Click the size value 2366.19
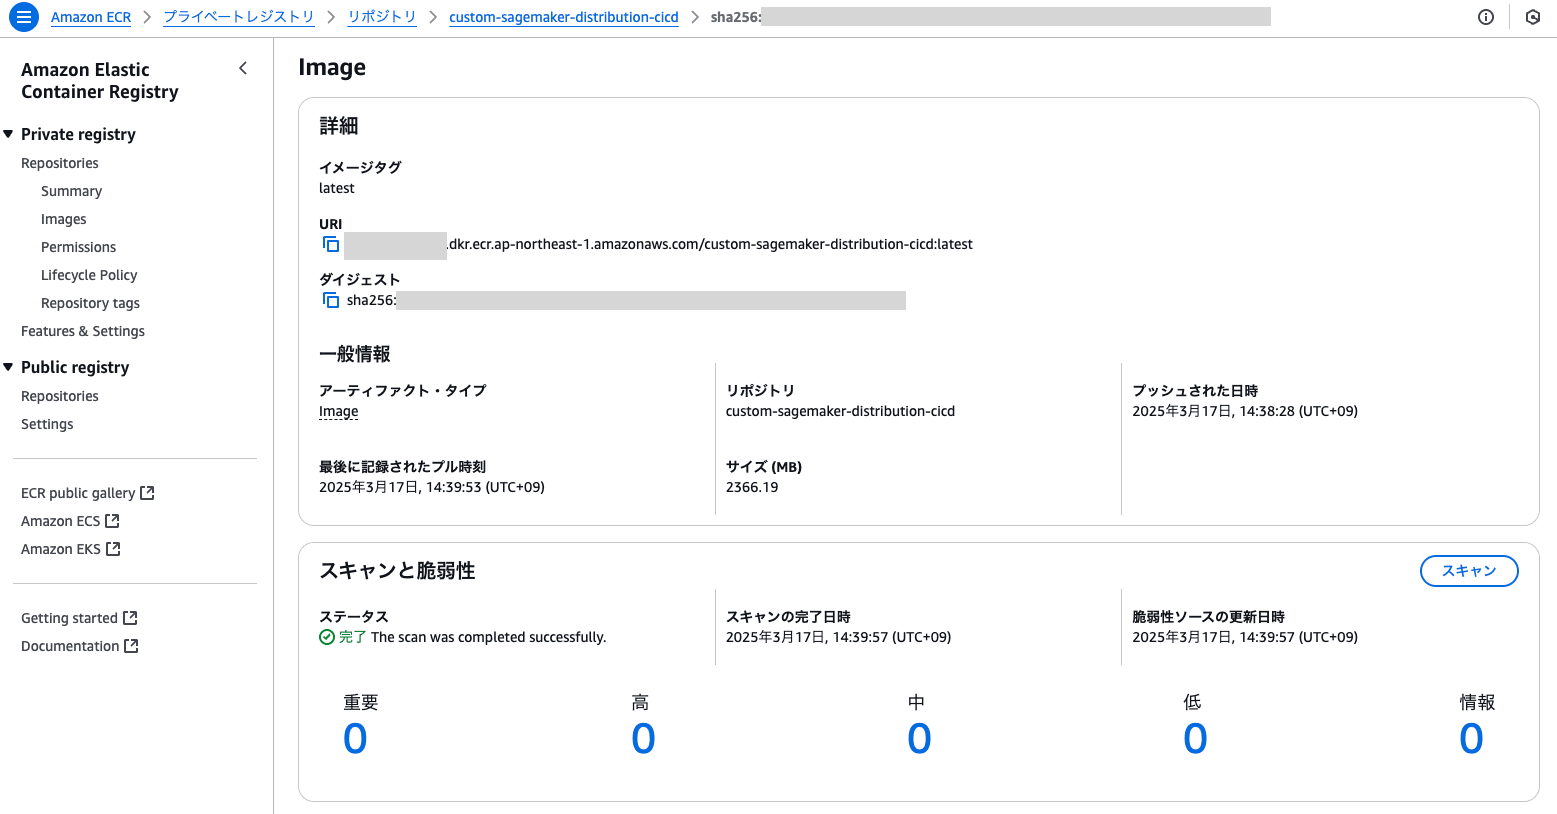 752,487
